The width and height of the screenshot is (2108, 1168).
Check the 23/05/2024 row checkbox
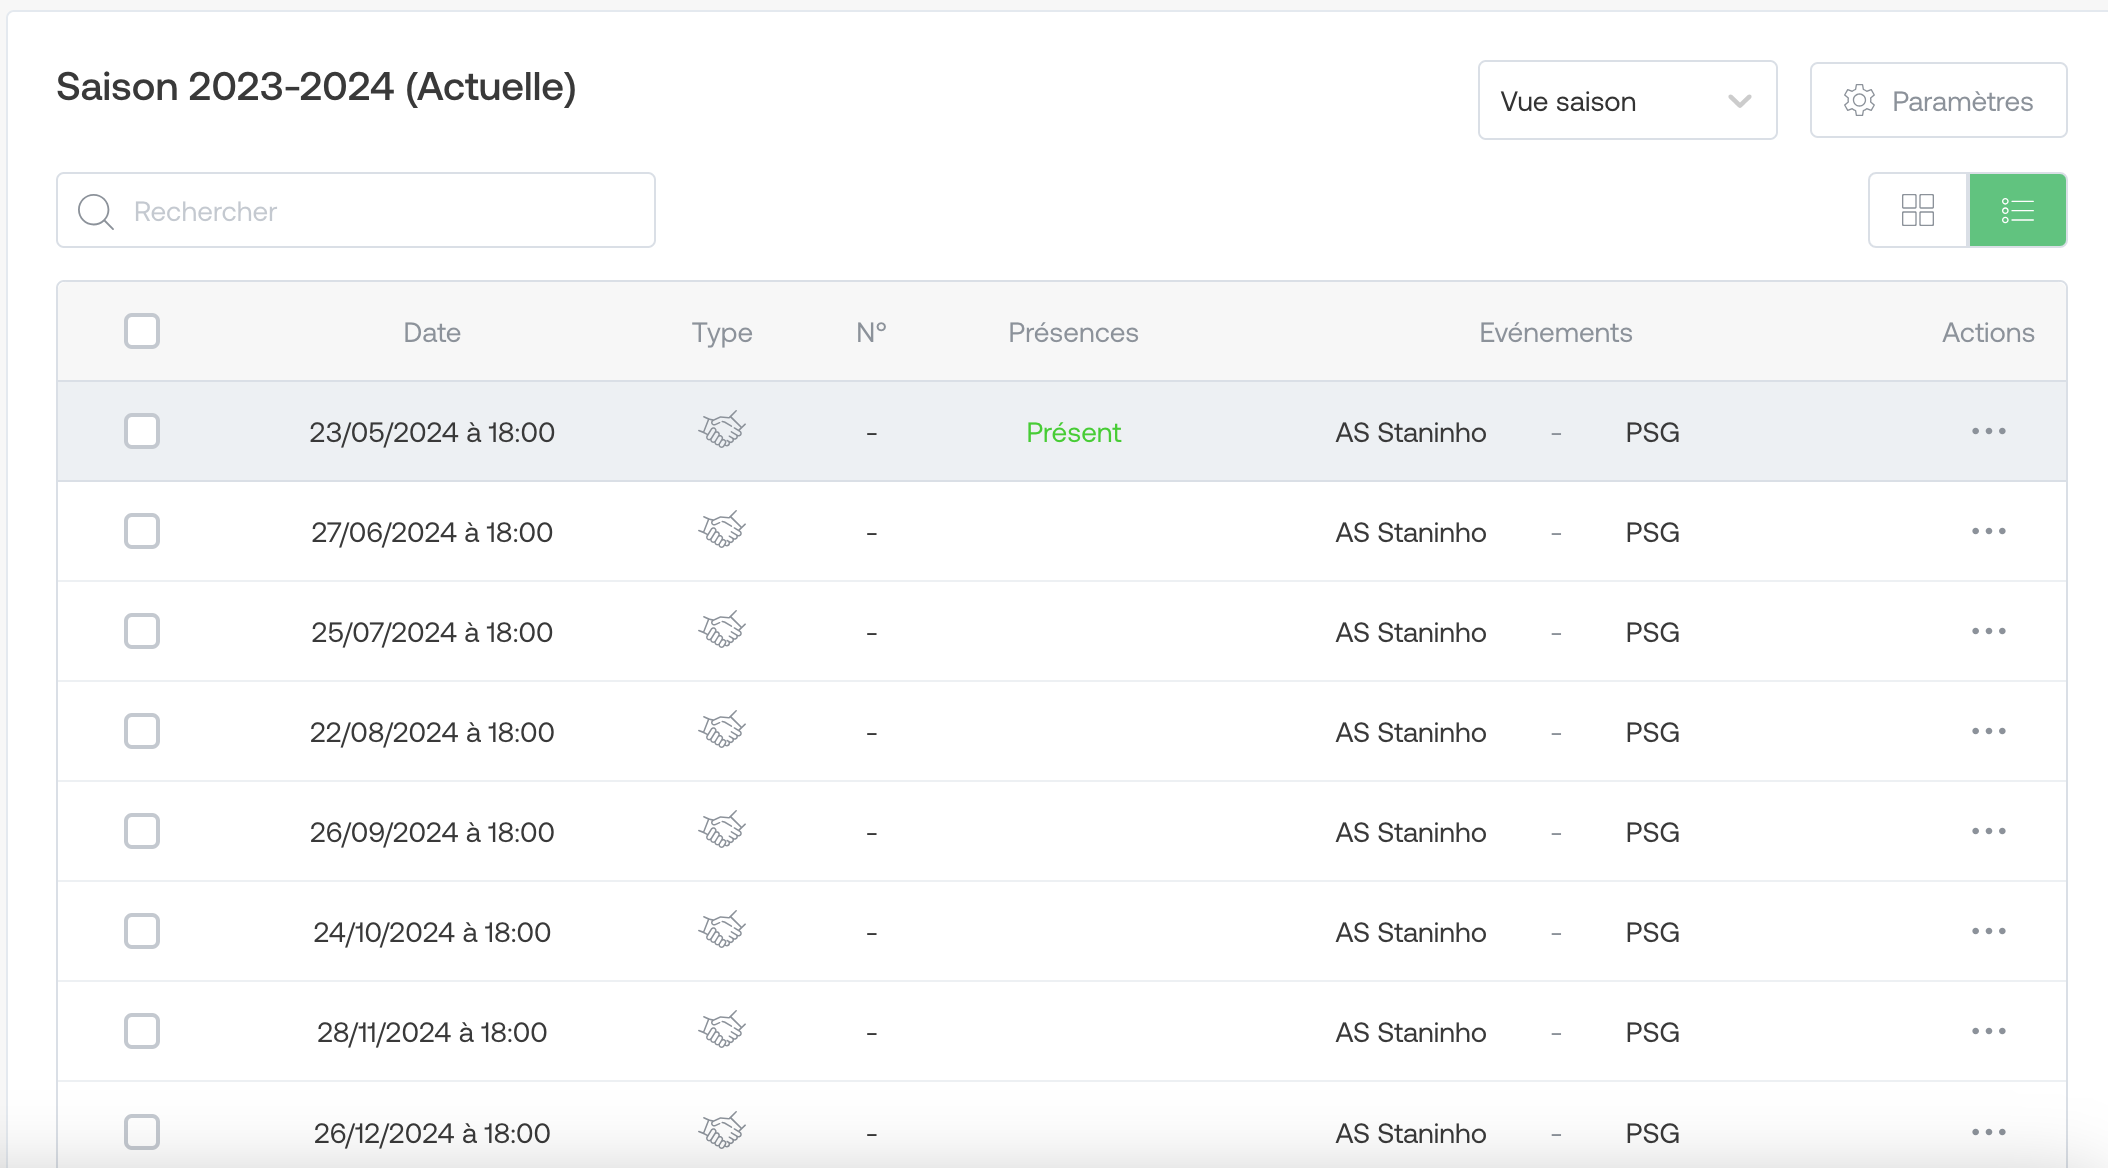[142, 431]
